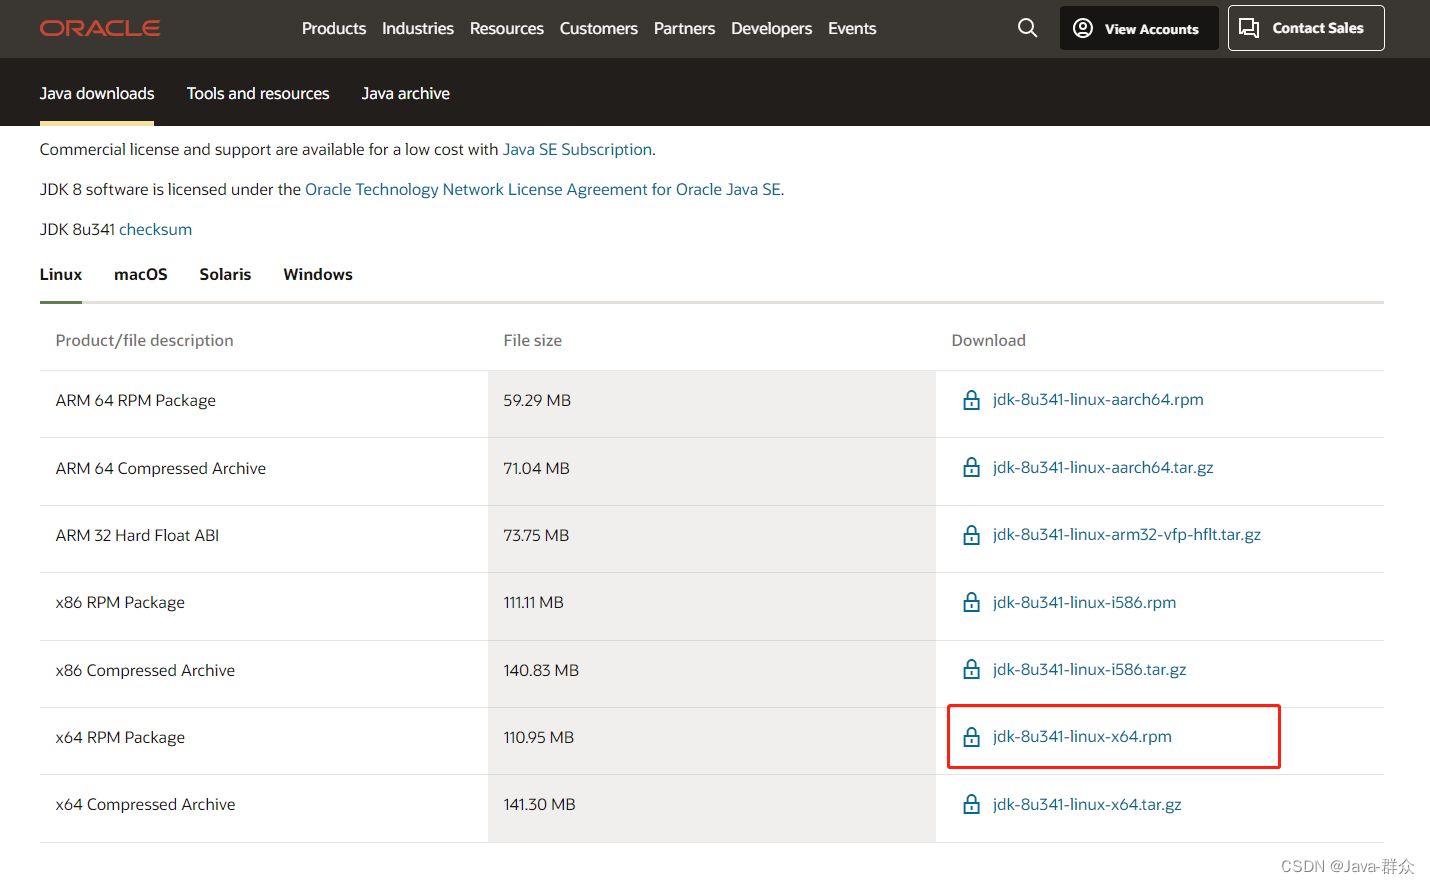Screen dimensions: 1430x884
Task: Click the 71.04 MB file size
Action: [536, 468]
